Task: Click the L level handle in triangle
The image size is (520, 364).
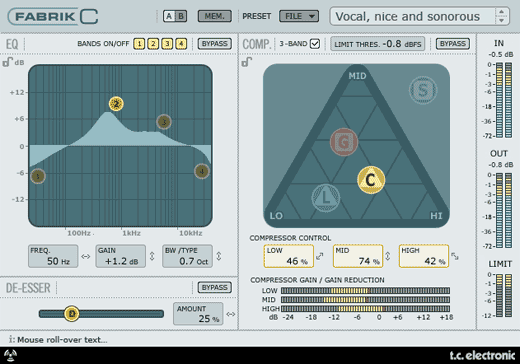Action: pos(326,198)
